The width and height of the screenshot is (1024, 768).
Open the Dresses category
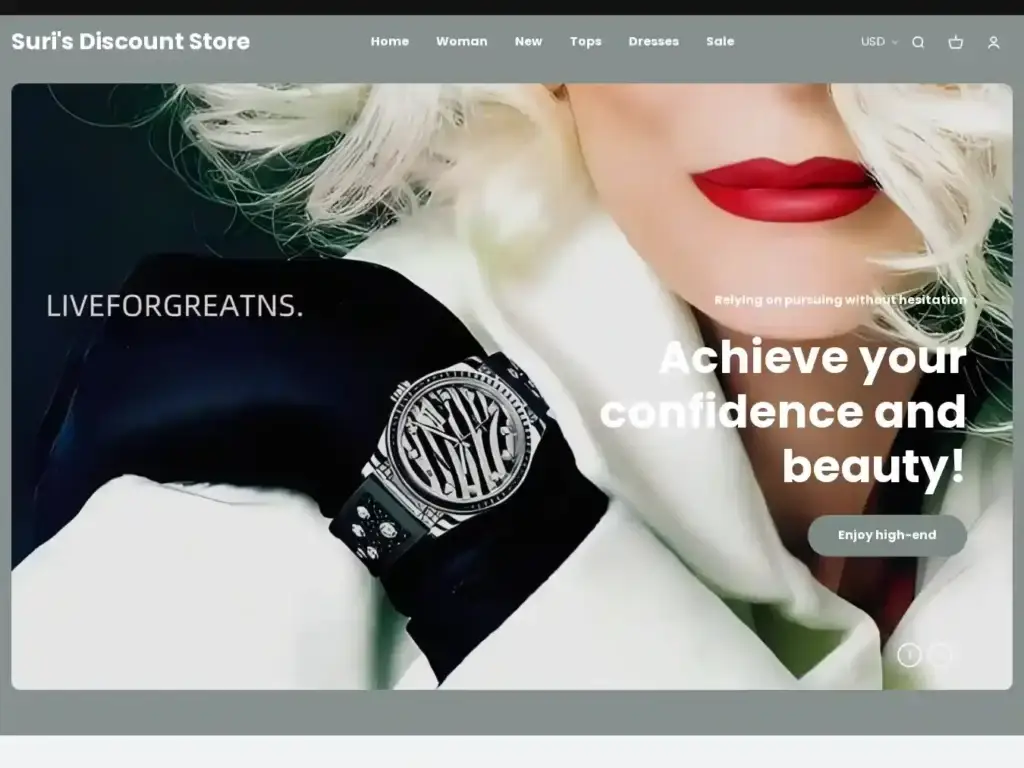653,42
